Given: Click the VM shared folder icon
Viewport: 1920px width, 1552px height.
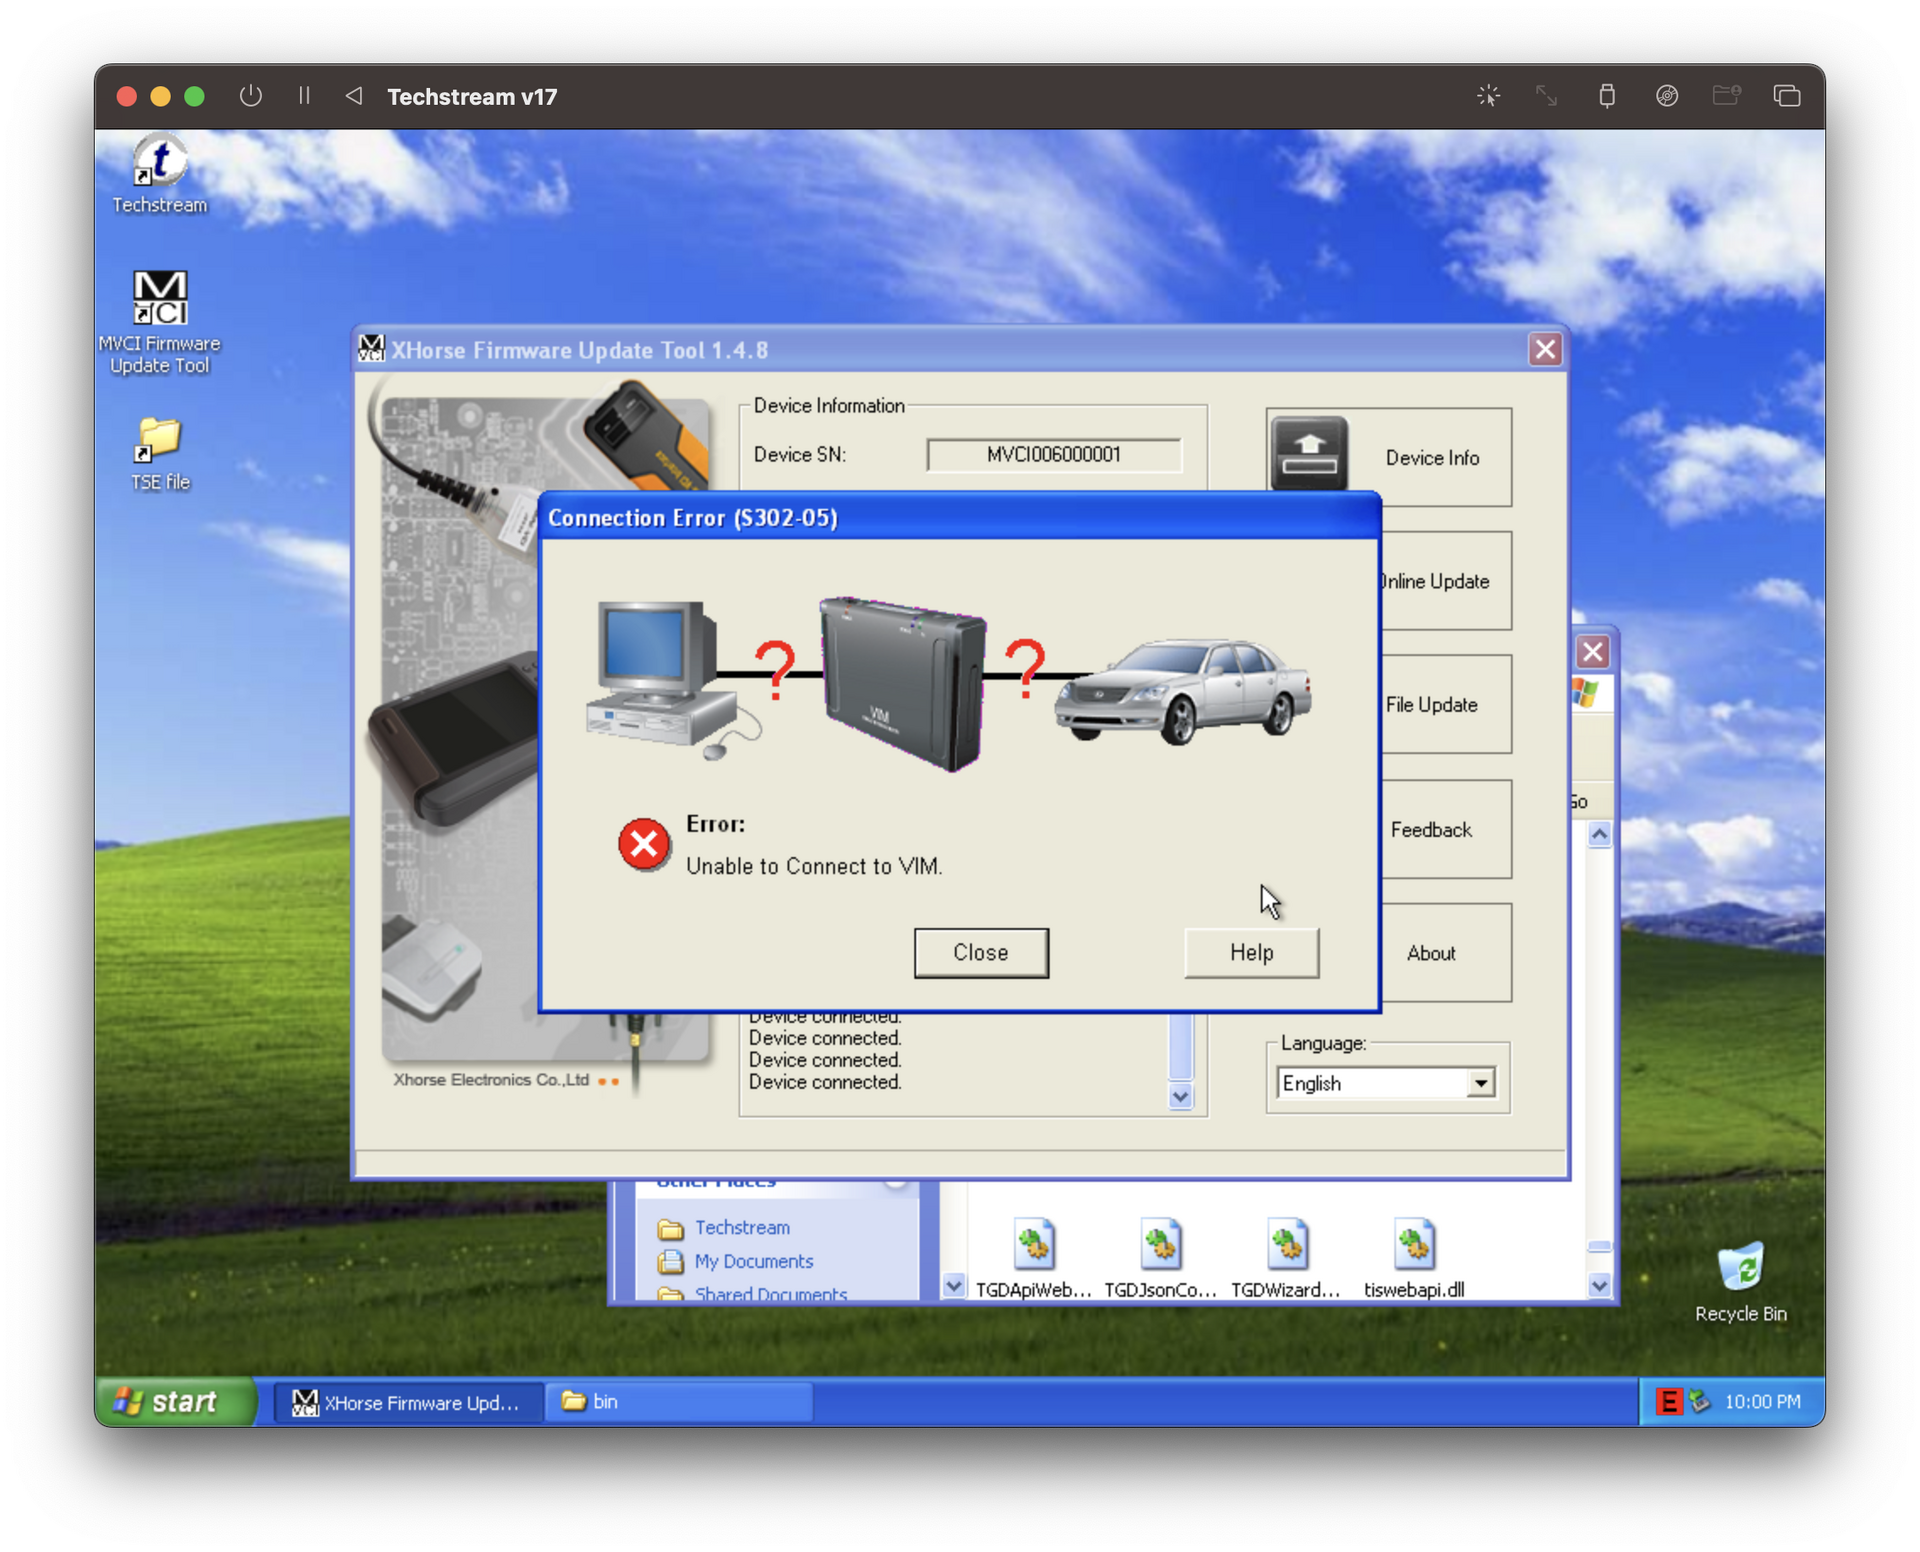Looking at the screenshot, I should [1727, 96].
